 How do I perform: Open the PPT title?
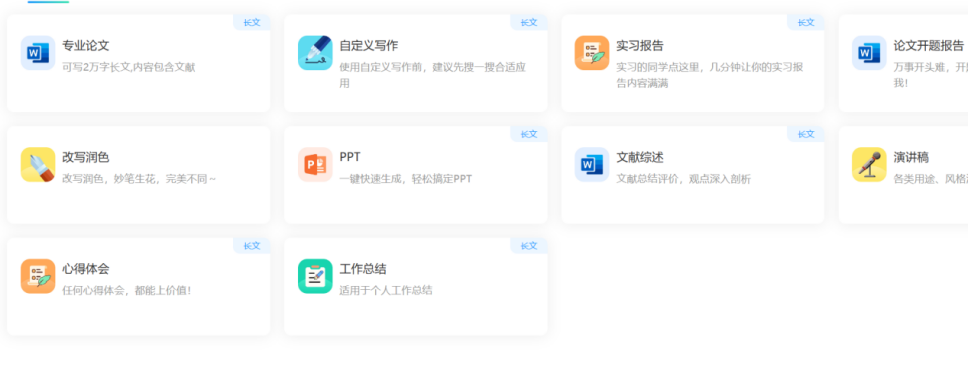pyautogui.click(x=350, y=157)
